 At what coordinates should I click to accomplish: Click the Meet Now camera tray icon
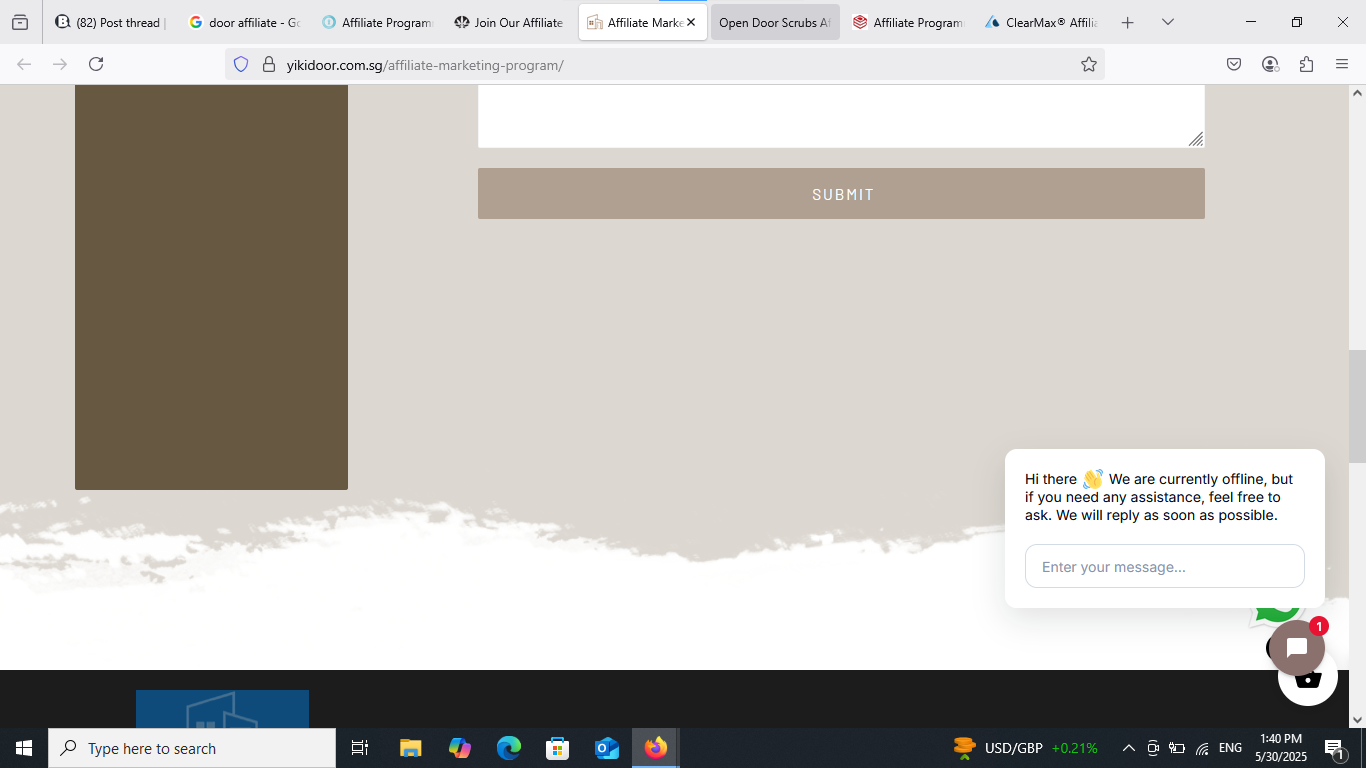(1153, 748)
